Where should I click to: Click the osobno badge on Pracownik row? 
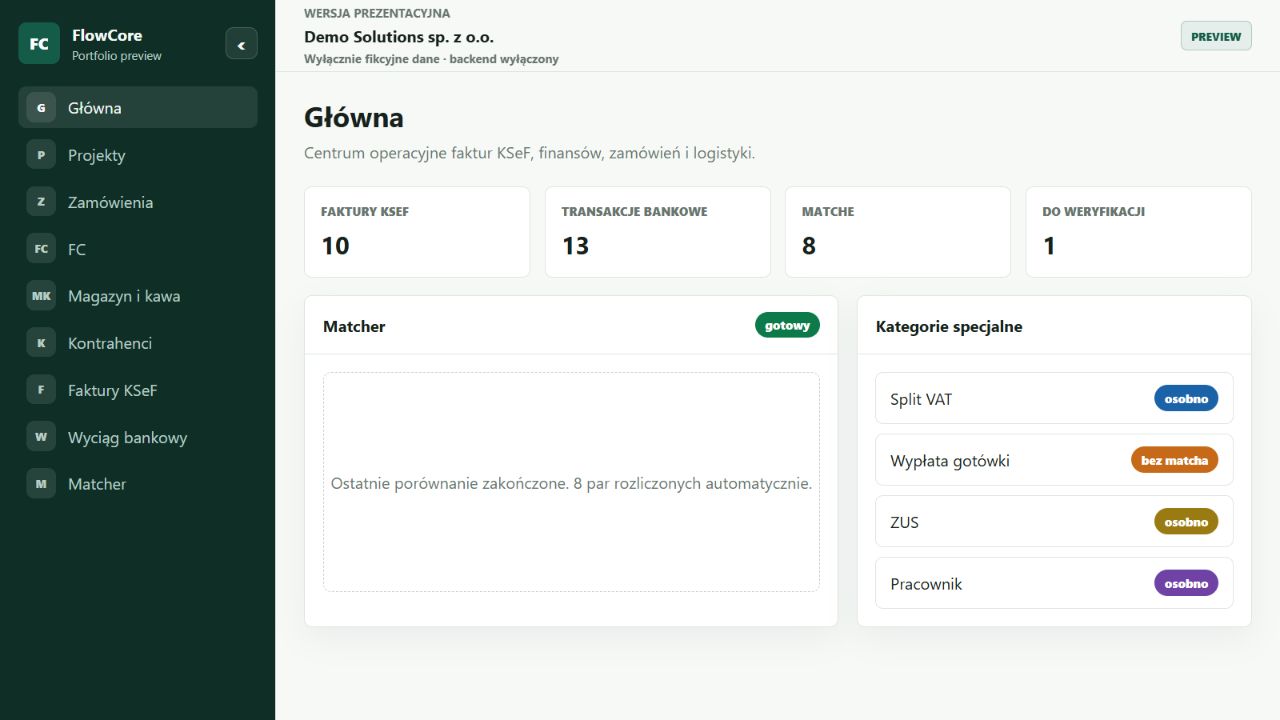click(1186, 583)
